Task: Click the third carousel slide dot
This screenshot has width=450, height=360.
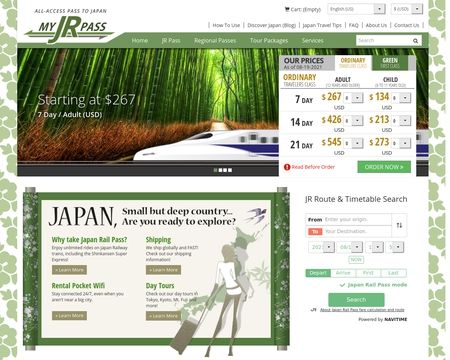Action: pos(225,170)
